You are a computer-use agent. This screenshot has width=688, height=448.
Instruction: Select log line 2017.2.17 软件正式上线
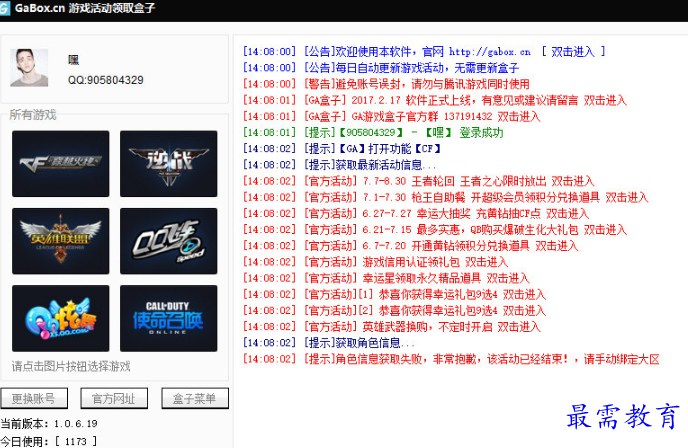pyautogui.click(x=435, y=100)
